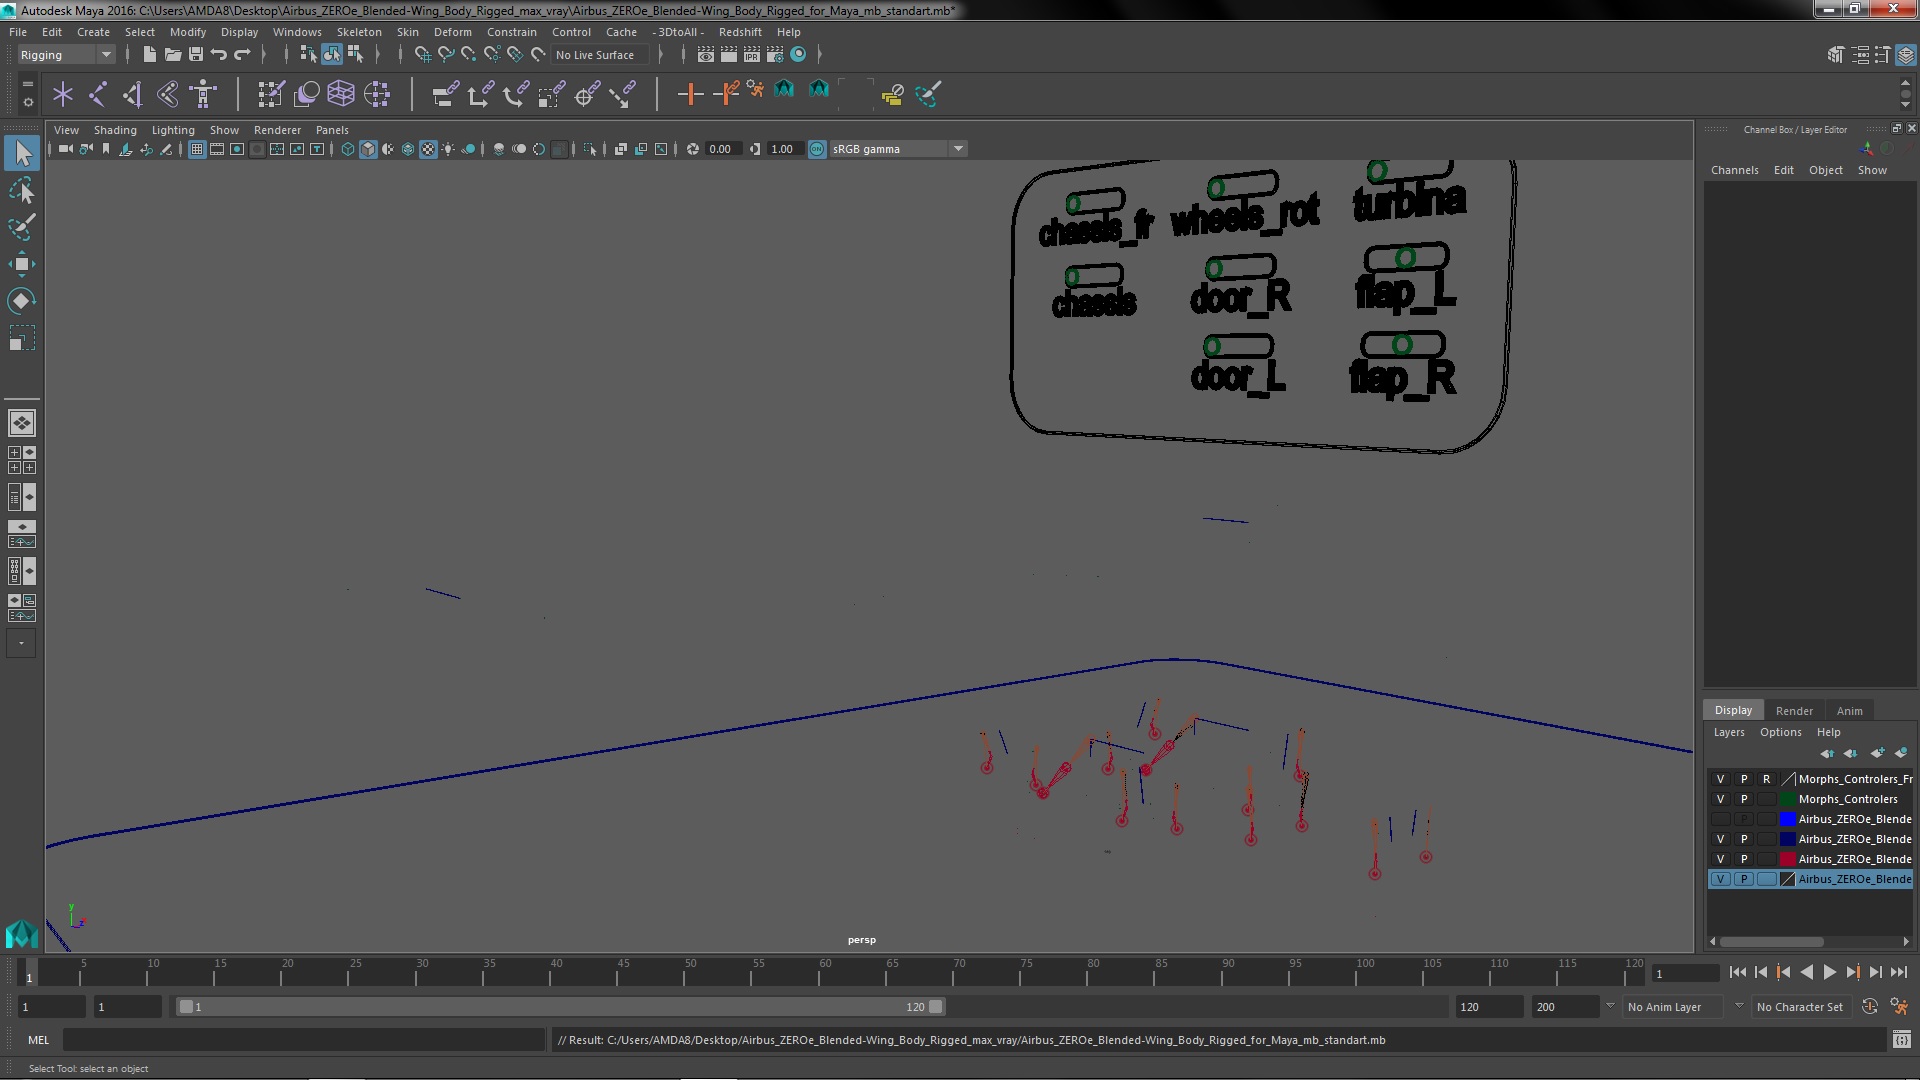The width and height of the screenshot is (1920, 1080).
Task: Start IPR render with IPR icon
Action: [751, 54]
